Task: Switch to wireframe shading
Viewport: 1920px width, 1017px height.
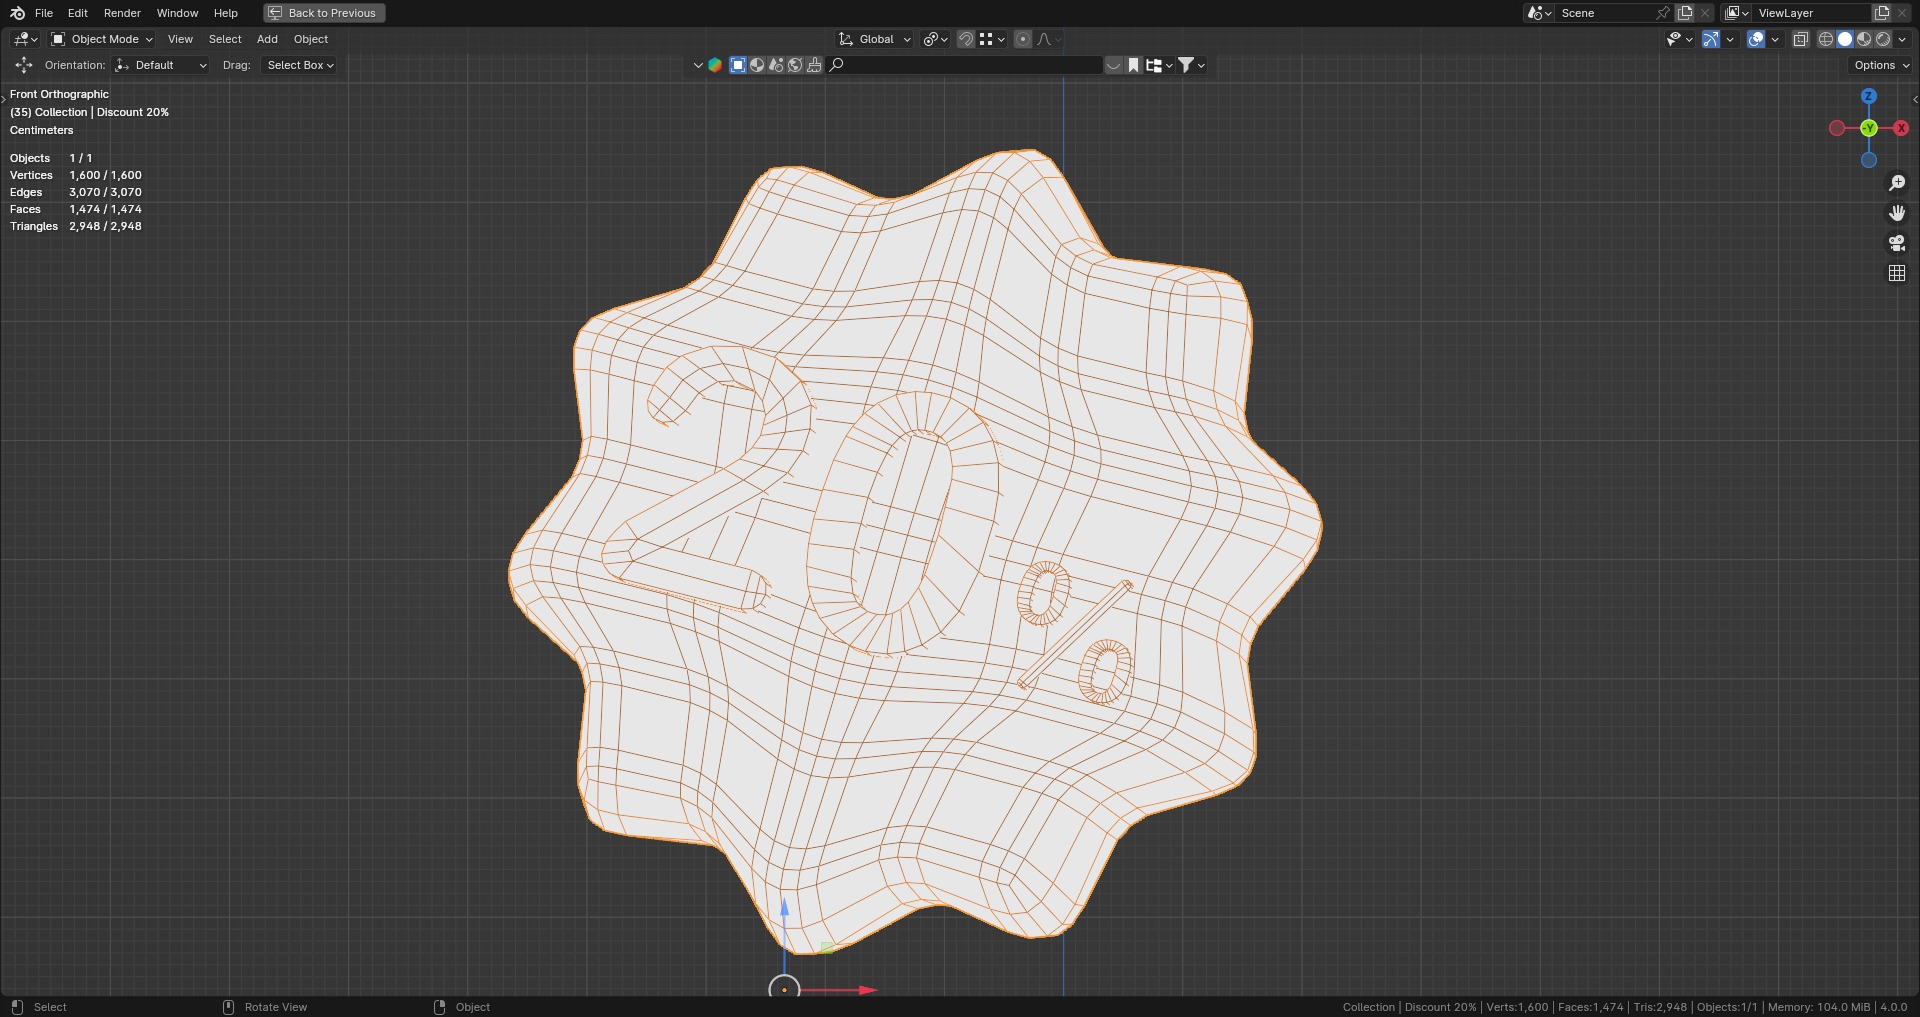Action: 1826,39
